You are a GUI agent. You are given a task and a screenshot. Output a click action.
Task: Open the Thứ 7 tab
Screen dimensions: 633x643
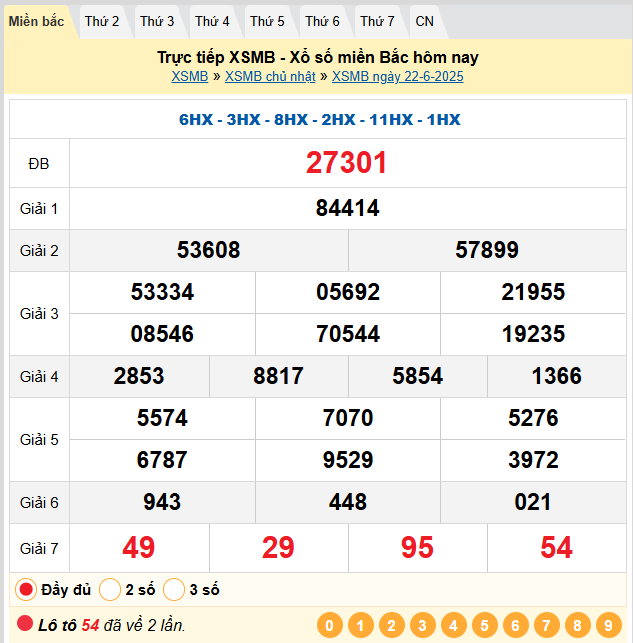coord(377,21)
